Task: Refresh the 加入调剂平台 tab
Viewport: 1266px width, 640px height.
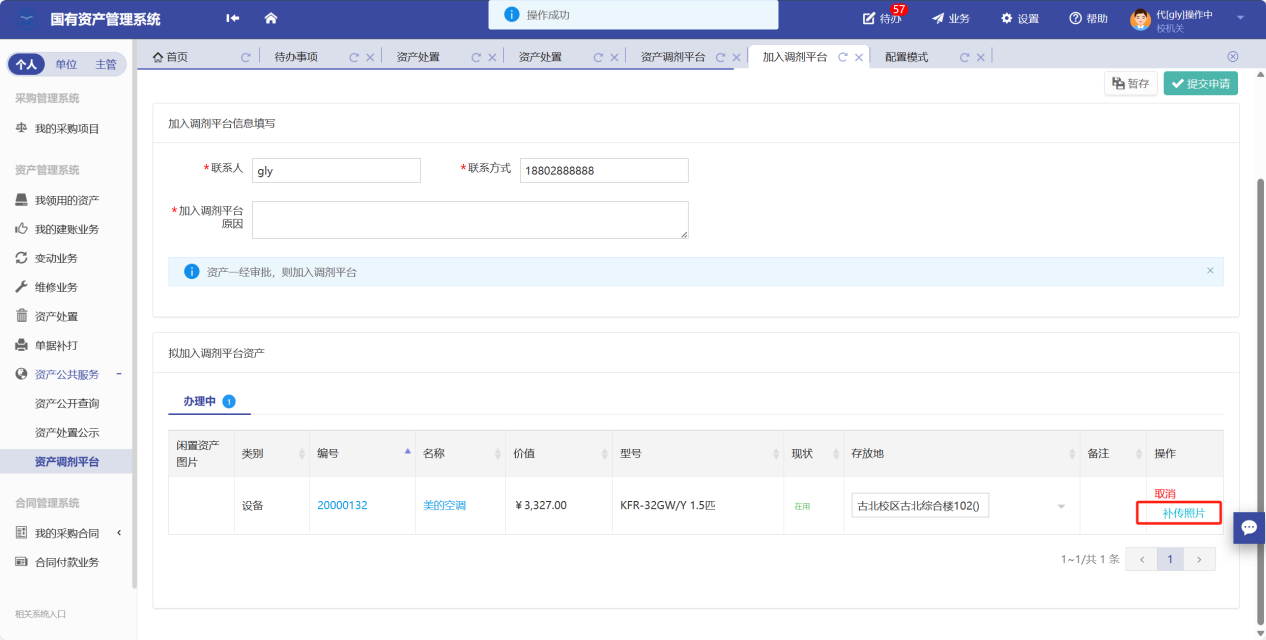Action: click(x=843, y=58)
